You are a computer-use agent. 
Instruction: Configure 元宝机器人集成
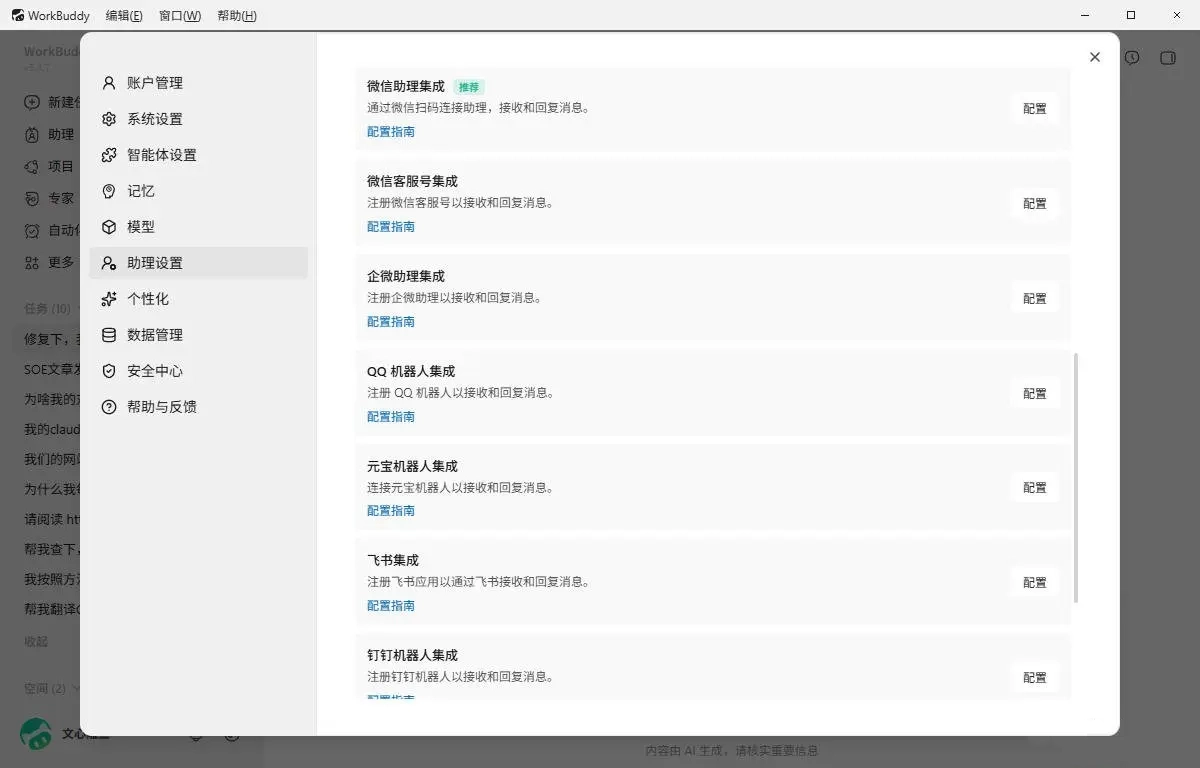pos(1035,488)
